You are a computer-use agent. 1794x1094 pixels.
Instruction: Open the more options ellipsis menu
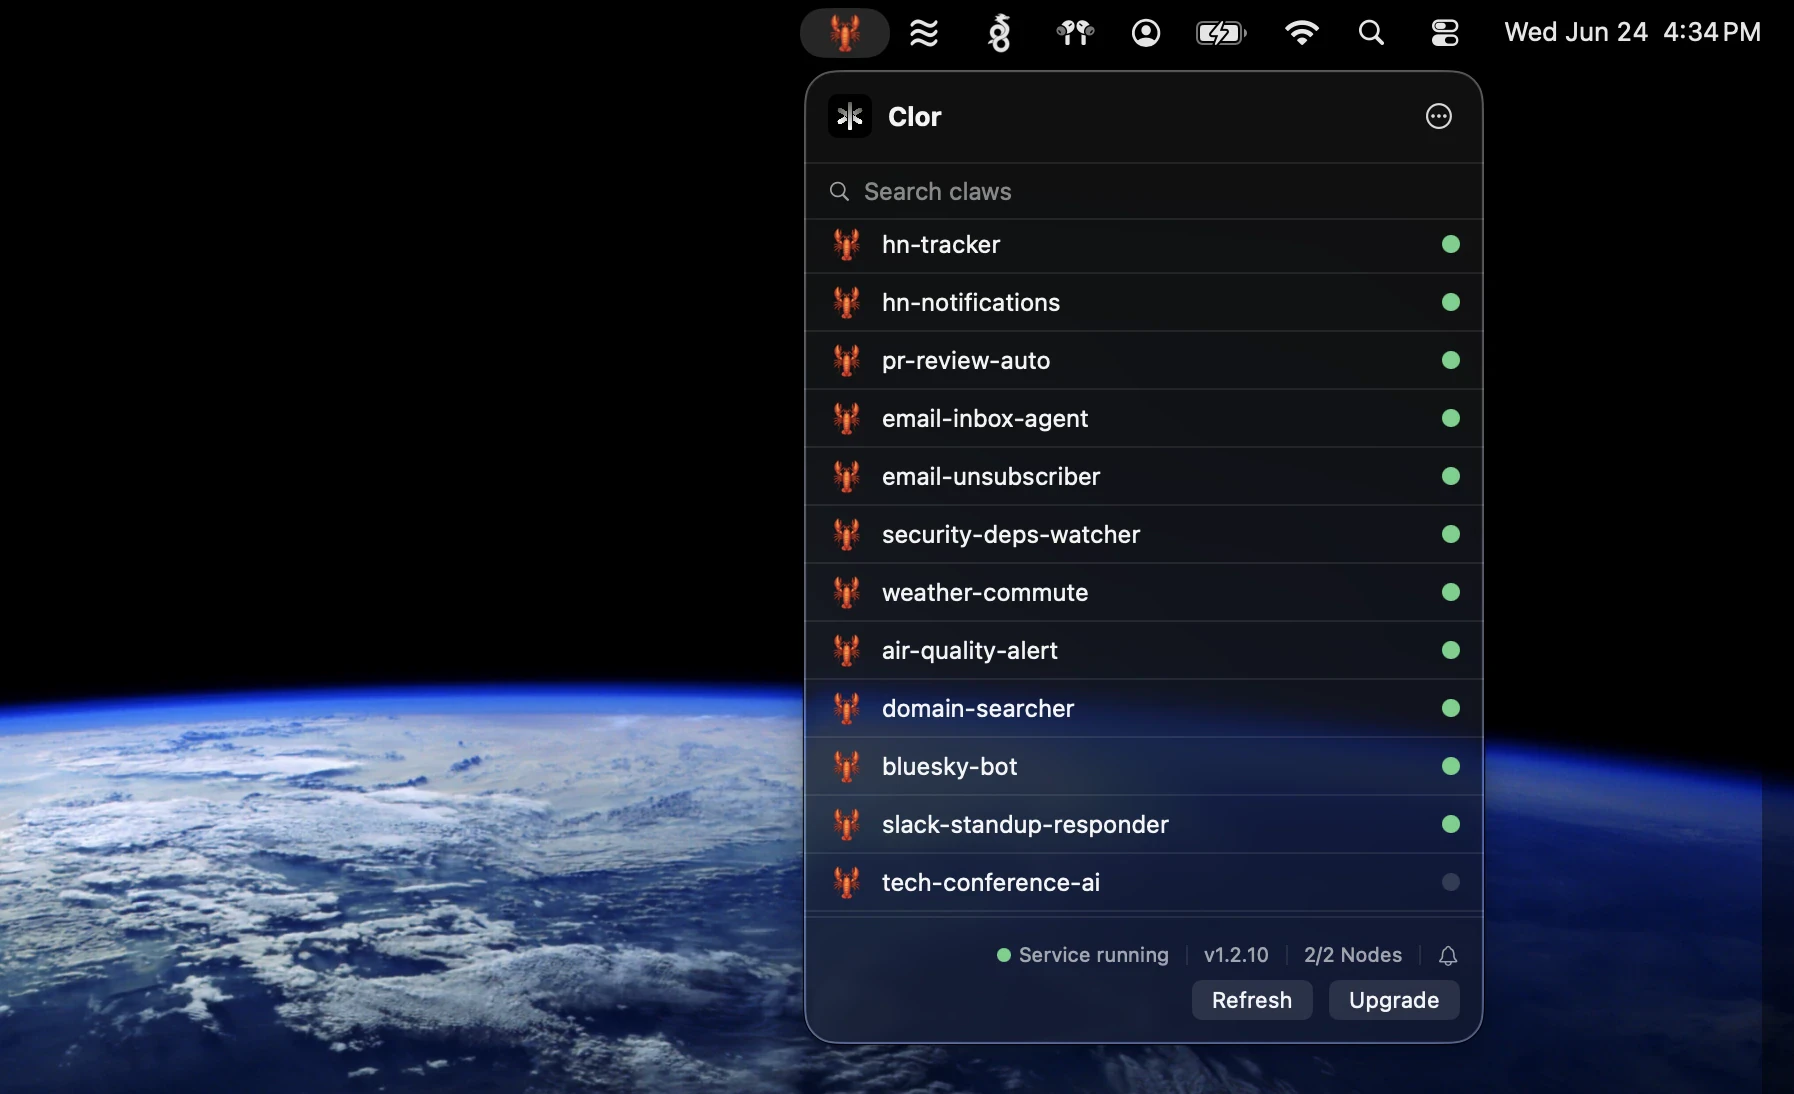point(1439,116)
